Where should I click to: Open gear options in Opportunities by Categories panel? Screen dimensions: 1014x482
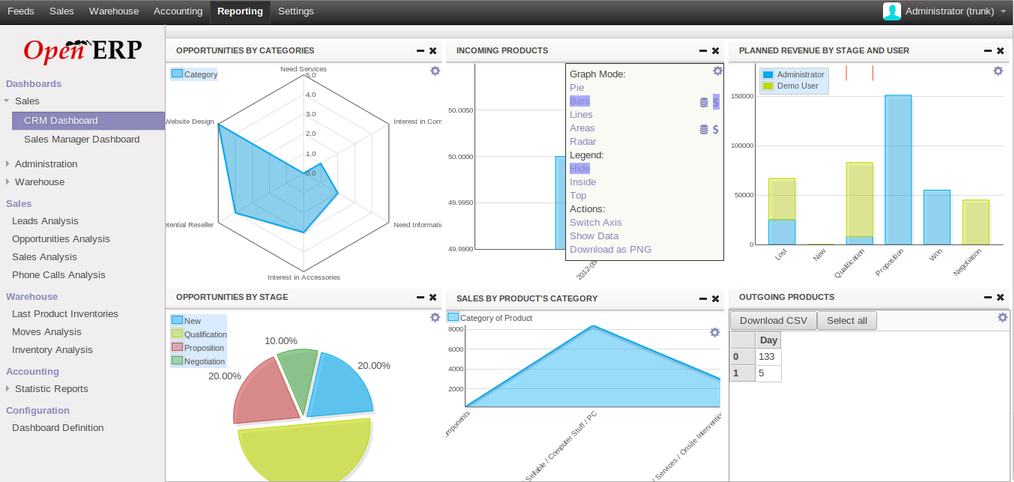tap(435, 71)
